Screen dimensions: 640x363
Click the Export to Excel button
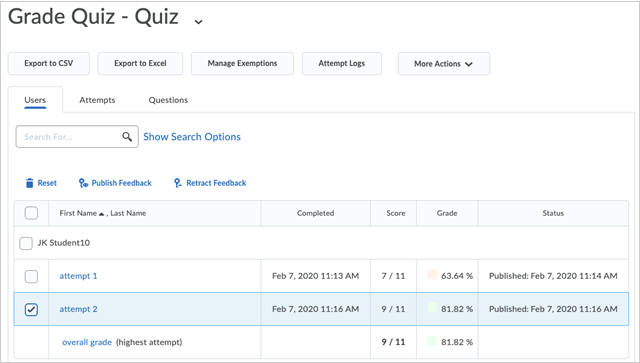pos(140,63)
